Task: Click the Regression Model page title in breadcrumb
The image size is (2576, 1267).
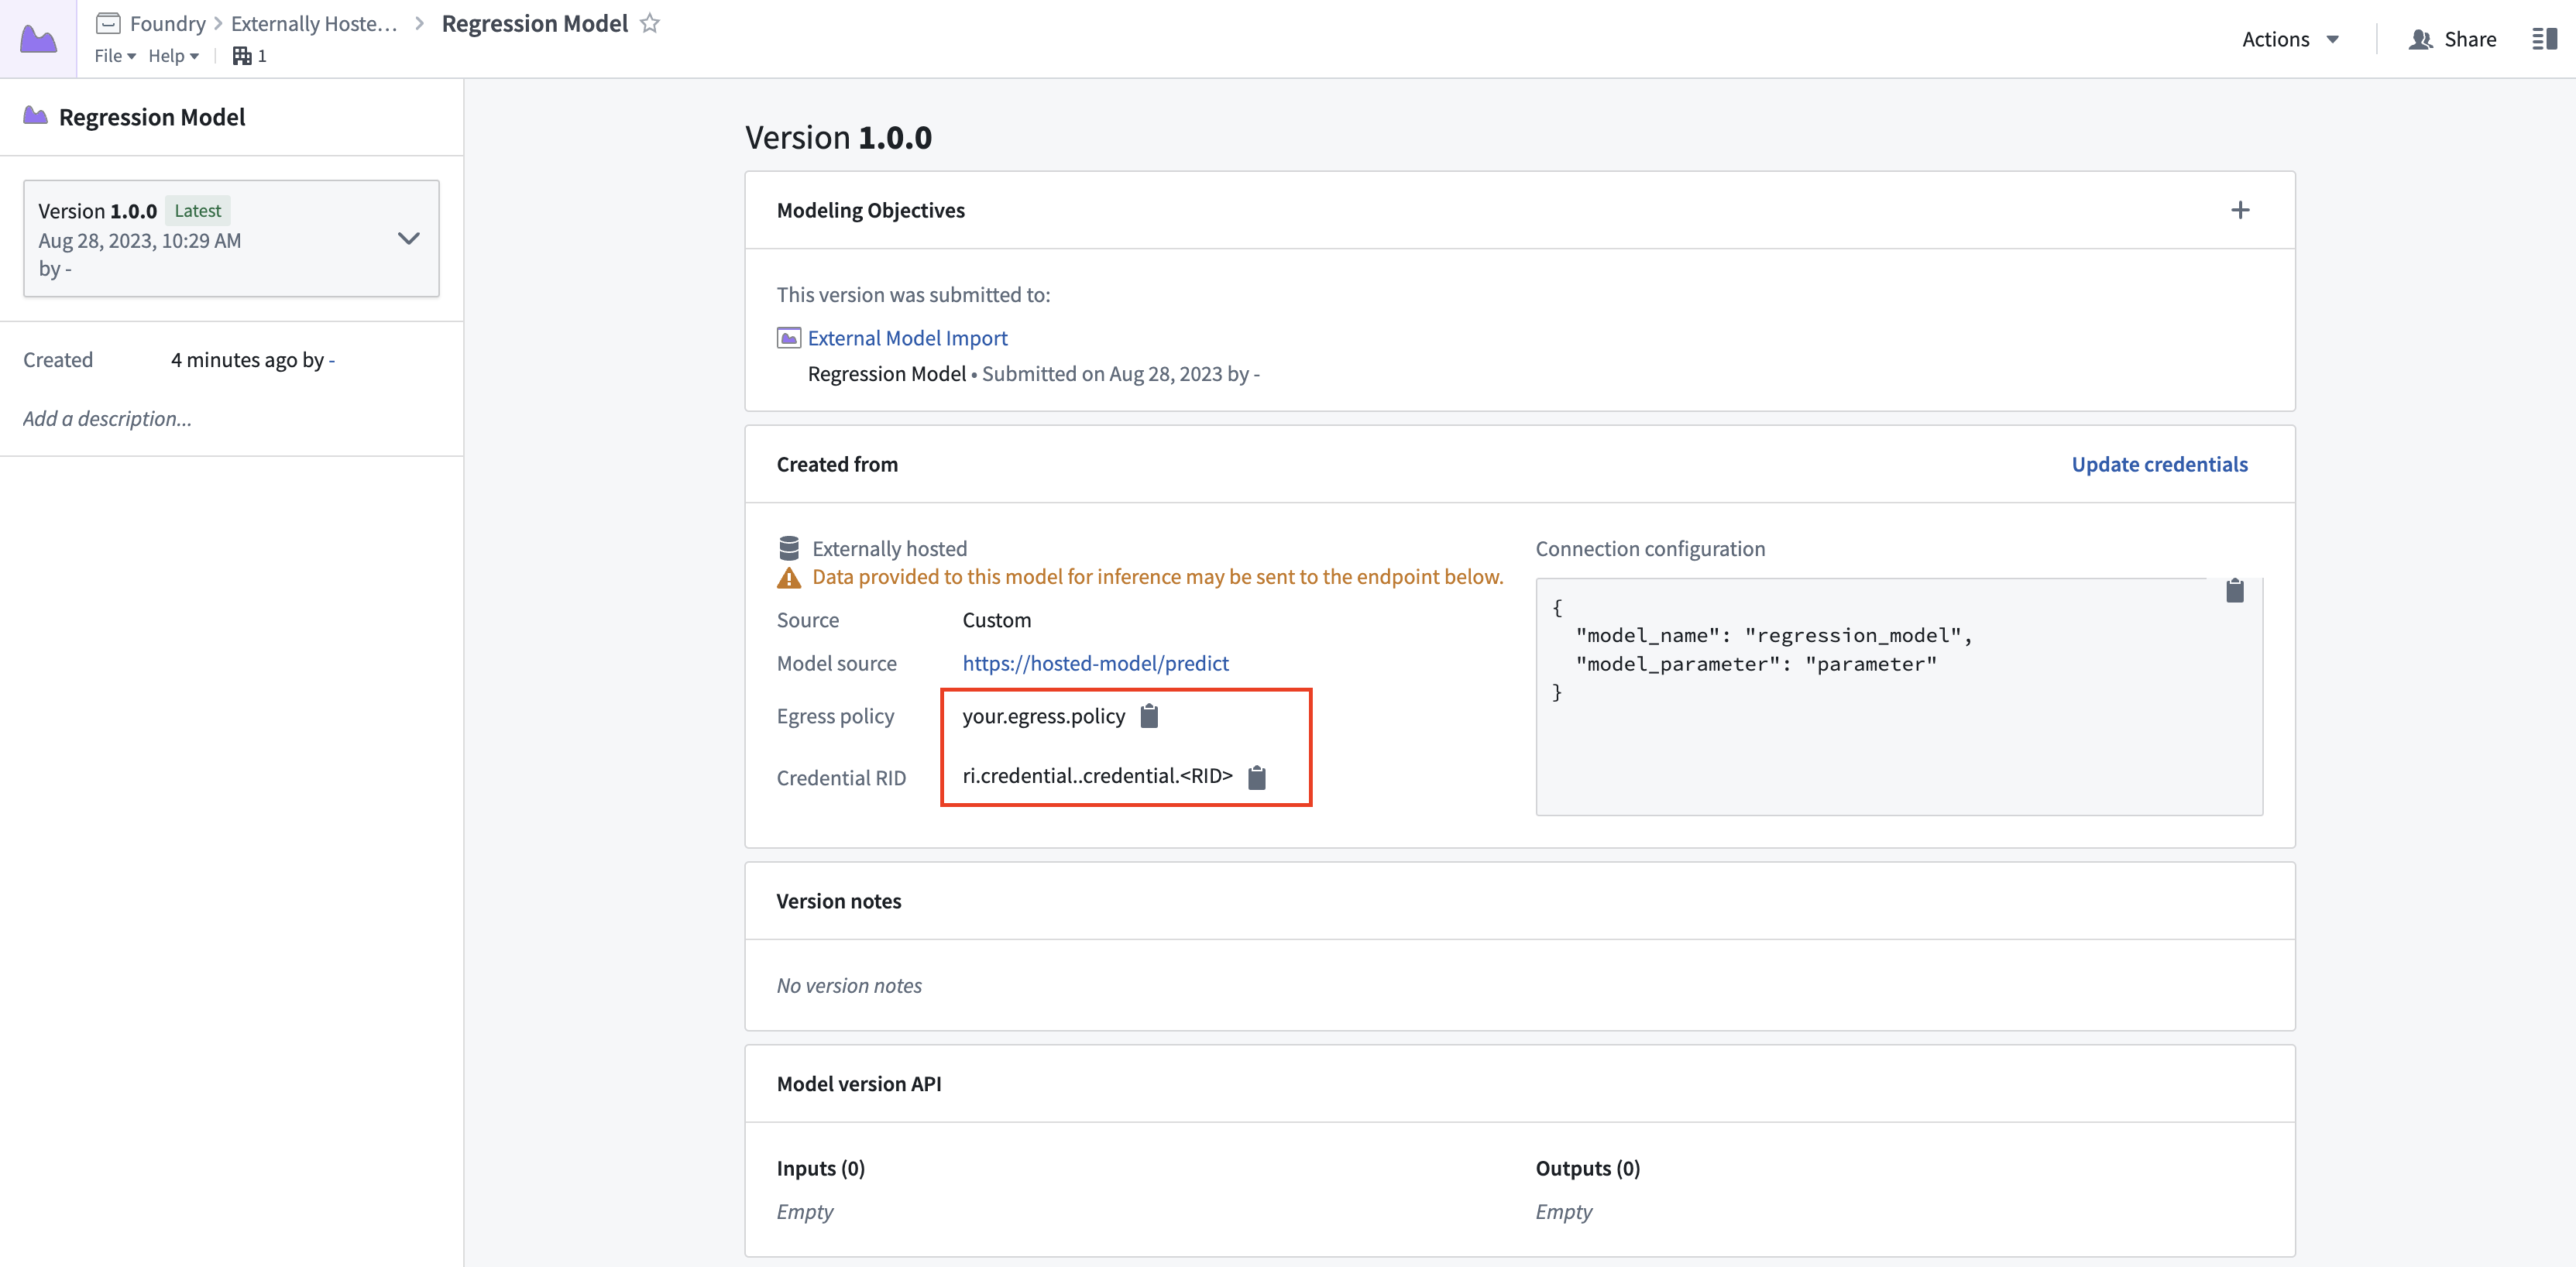Action: [x=534, y=23]
